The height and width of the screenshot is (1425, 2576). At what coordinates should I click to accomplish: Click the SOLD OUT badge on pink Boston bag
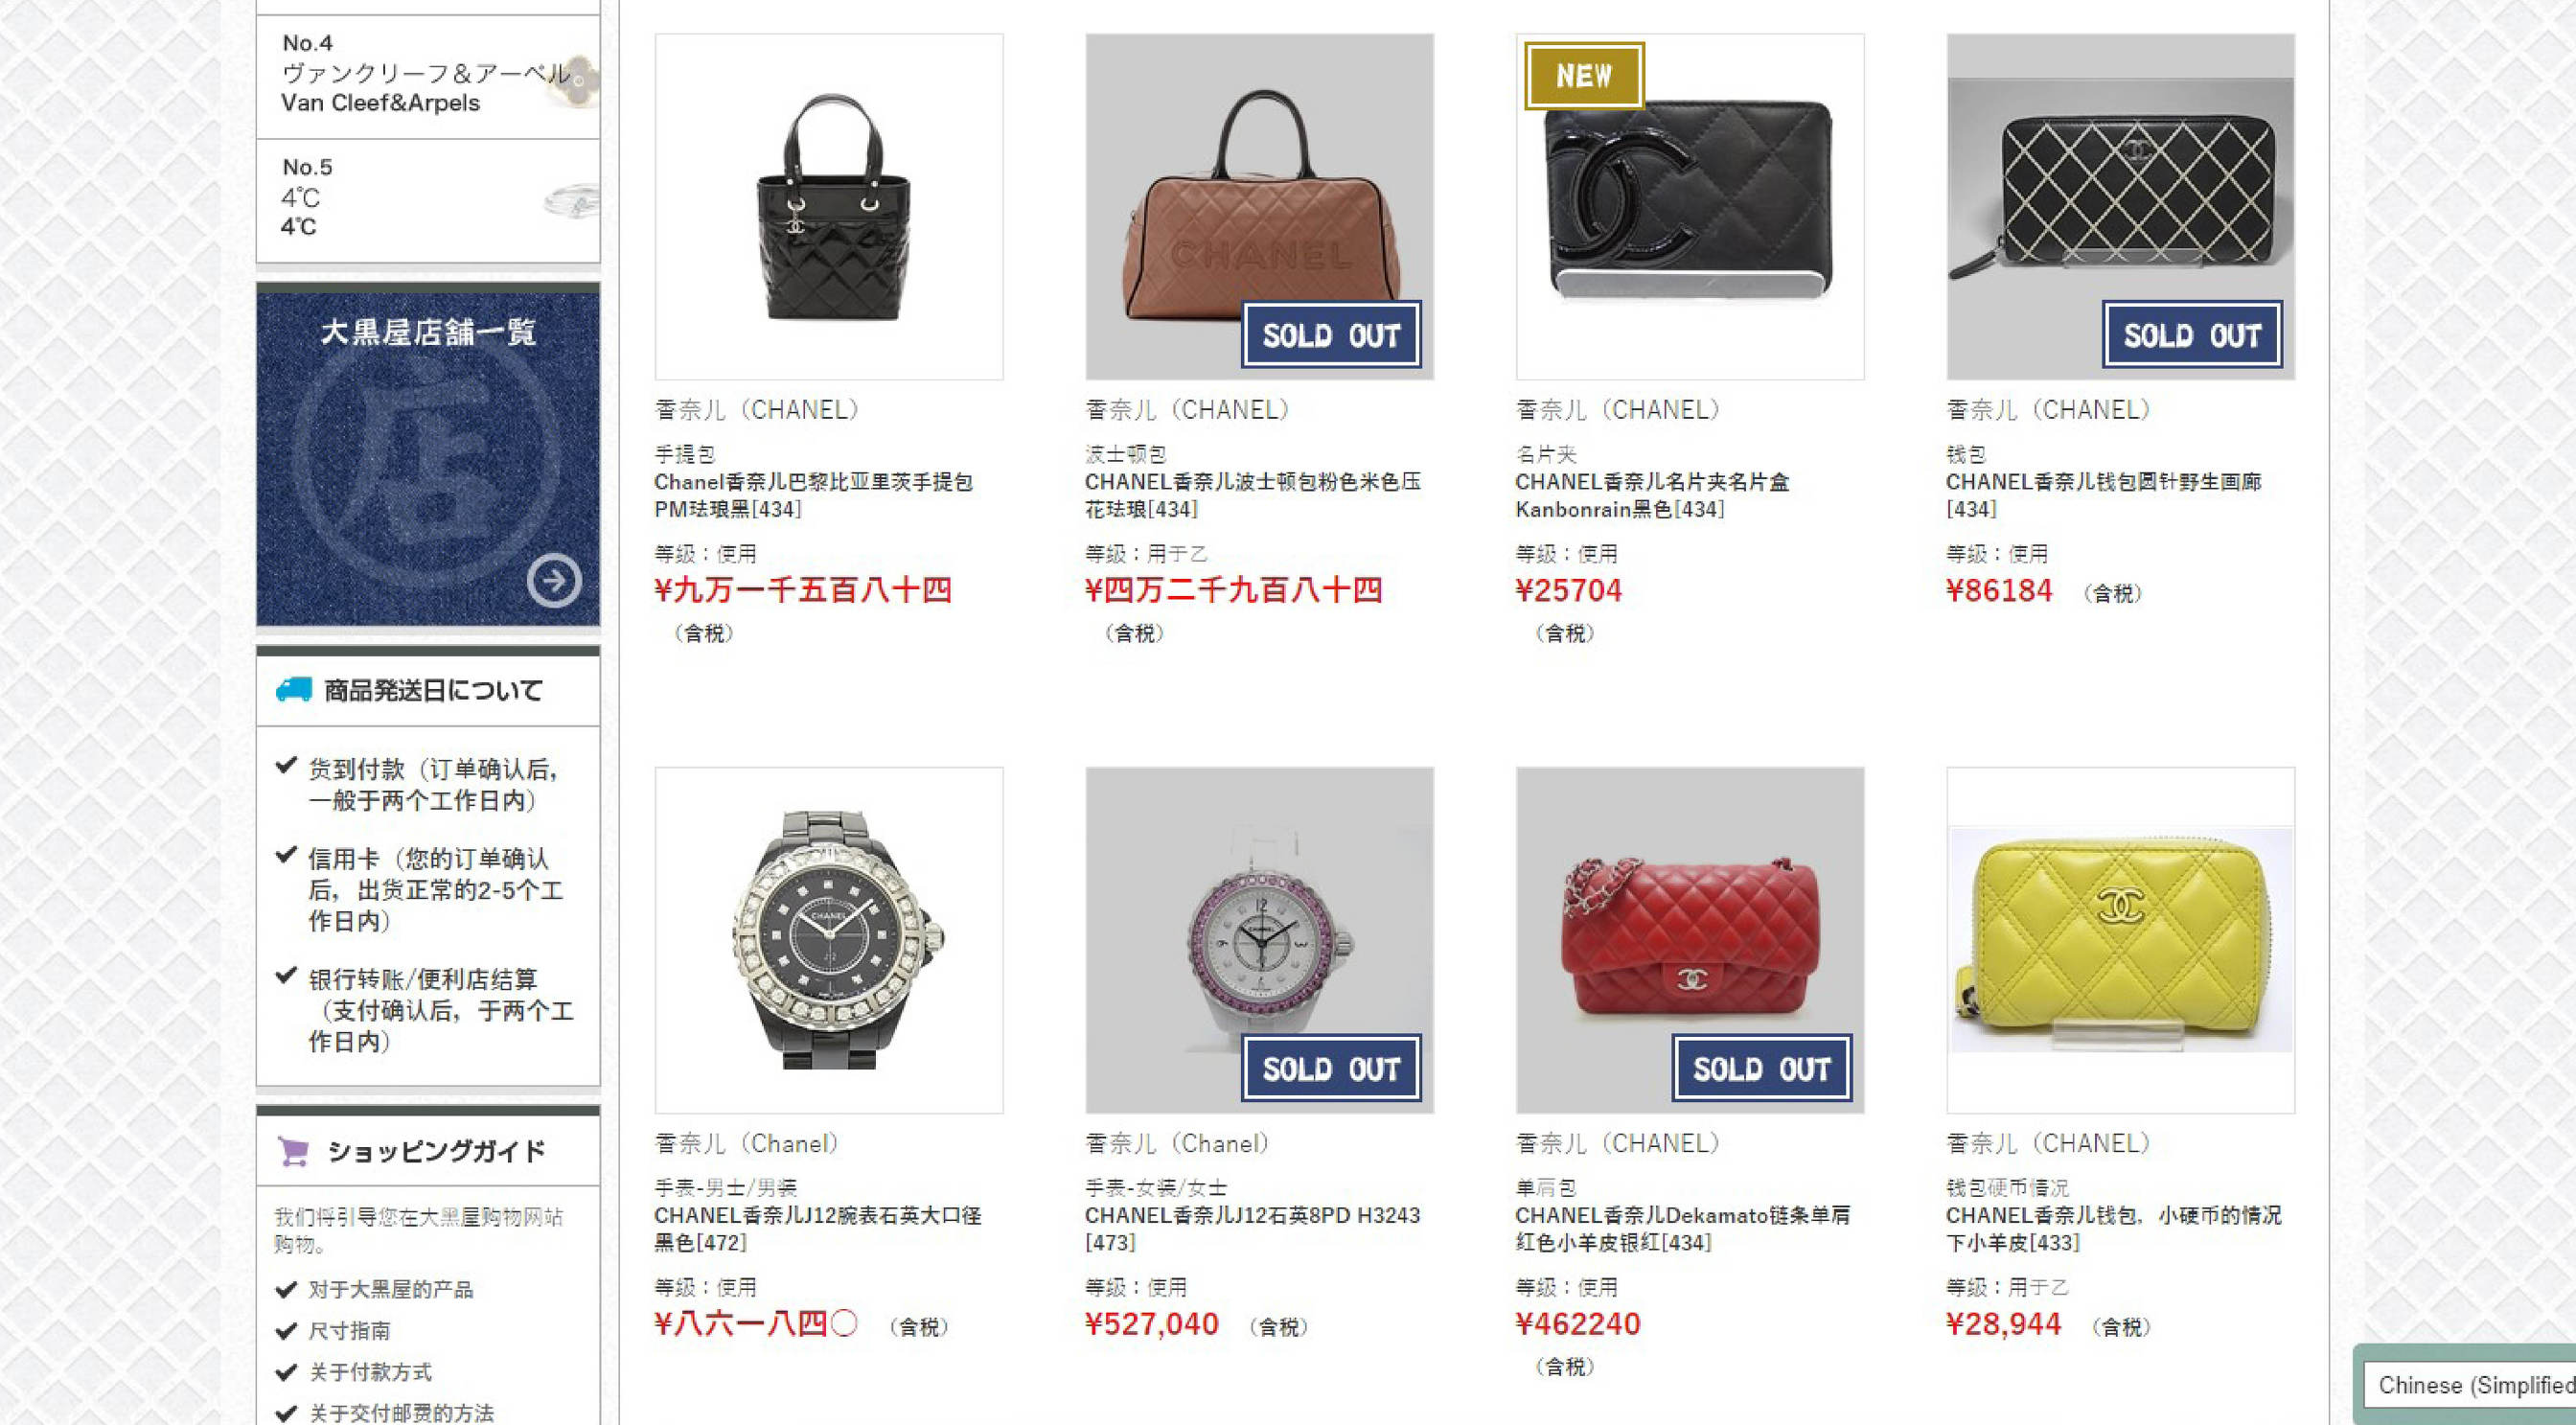click(1331, 335)
